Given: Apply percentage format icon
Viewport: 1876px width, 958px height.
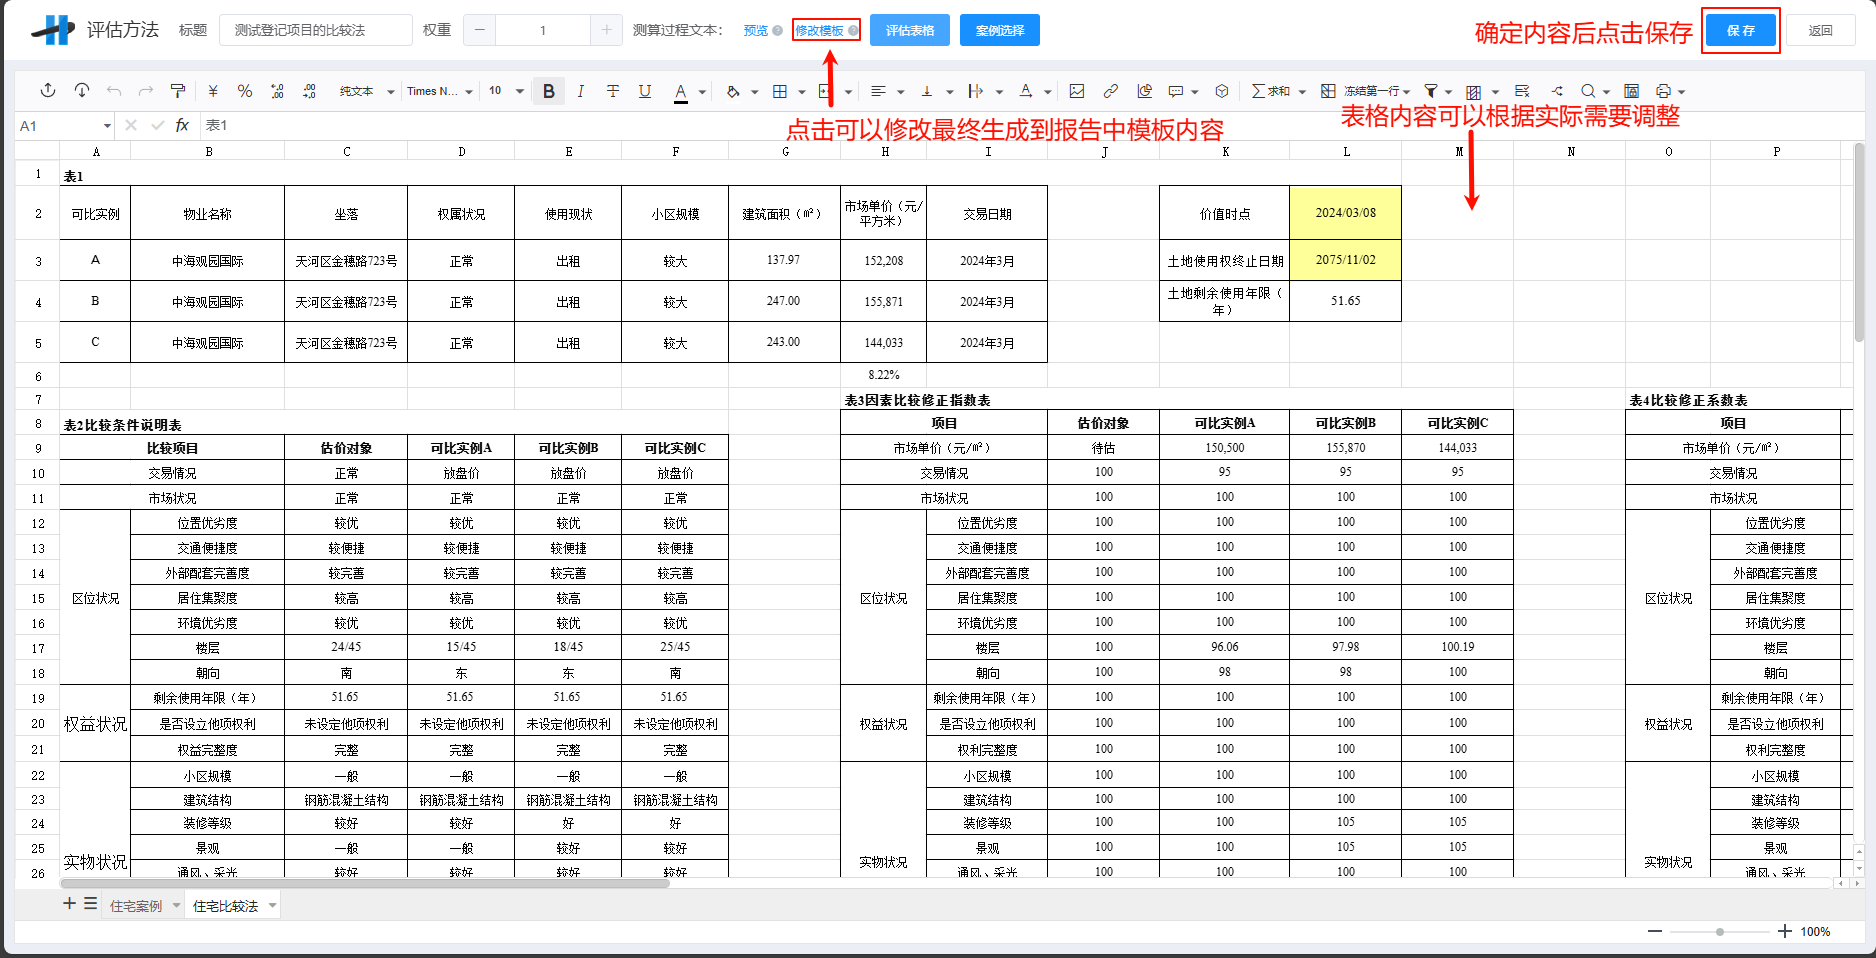Looking at the screenshot, I should tap(245, 91).
